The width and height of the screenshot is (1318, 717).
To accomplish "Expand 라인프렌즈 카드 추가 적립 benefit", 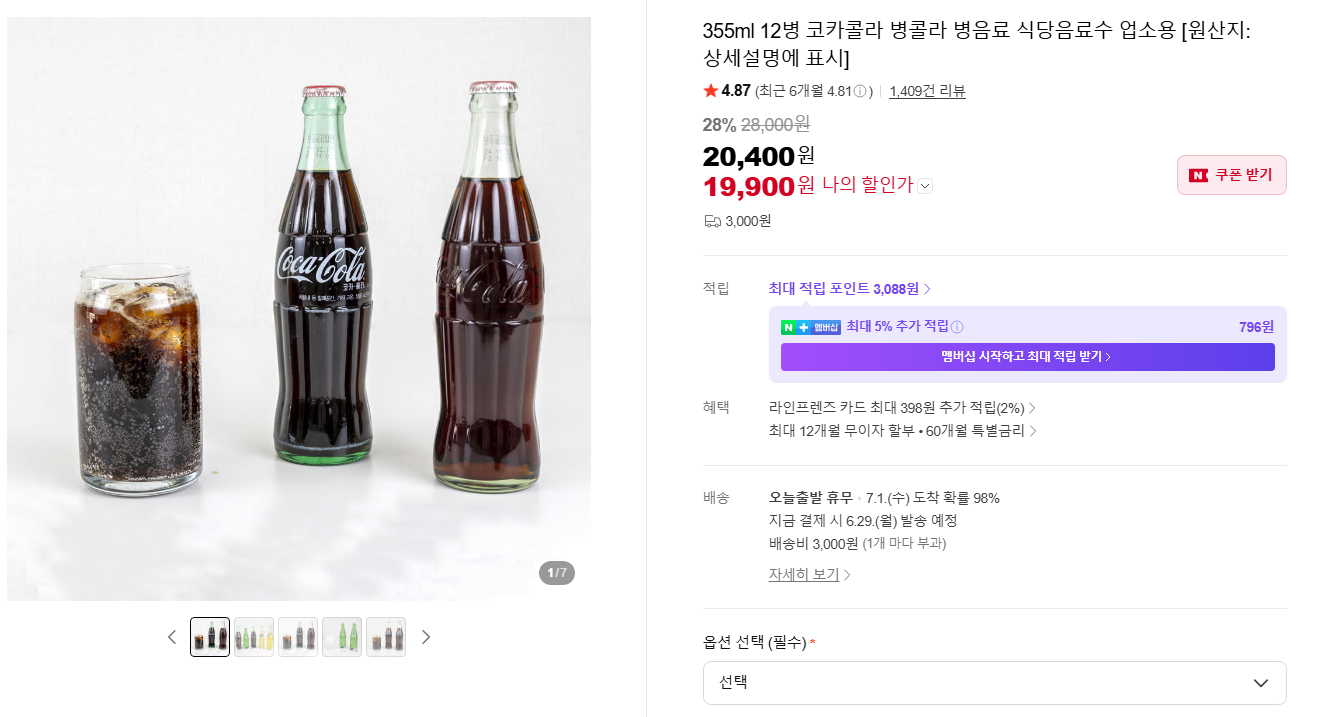I will point(902,408).
